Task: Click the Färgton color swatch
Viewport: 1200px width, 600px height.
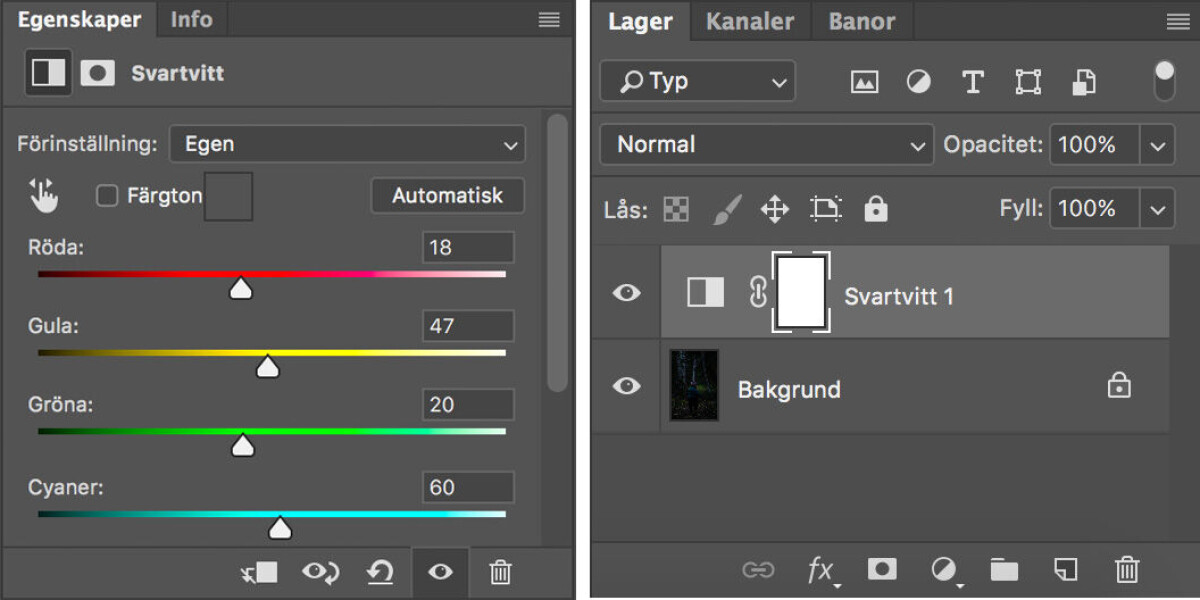Action: point(228,196)
